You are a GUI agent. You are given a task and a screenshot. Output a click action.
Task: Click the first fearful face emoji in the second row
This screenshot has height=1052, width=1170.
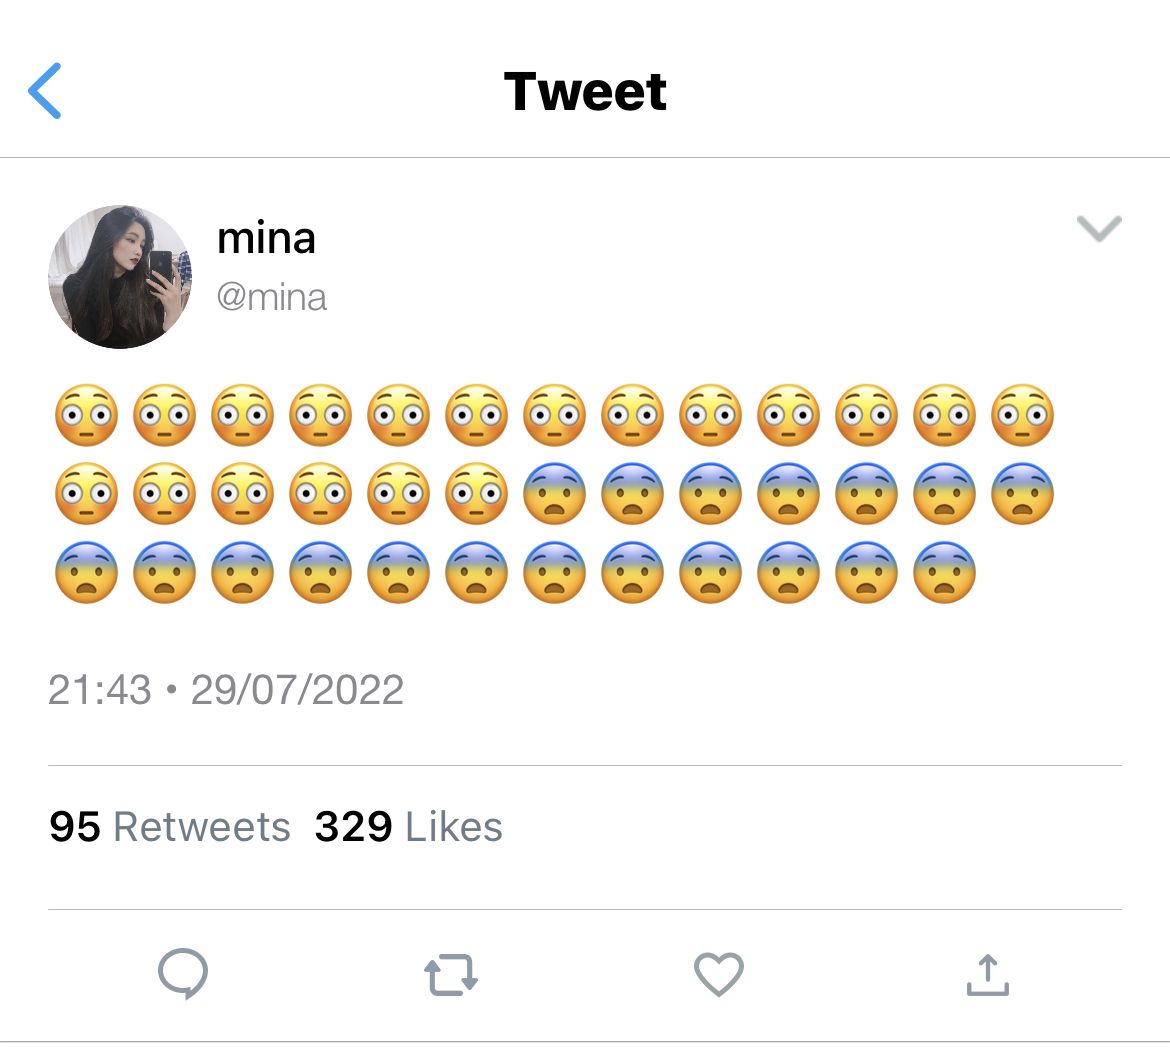tap(554, 494)
